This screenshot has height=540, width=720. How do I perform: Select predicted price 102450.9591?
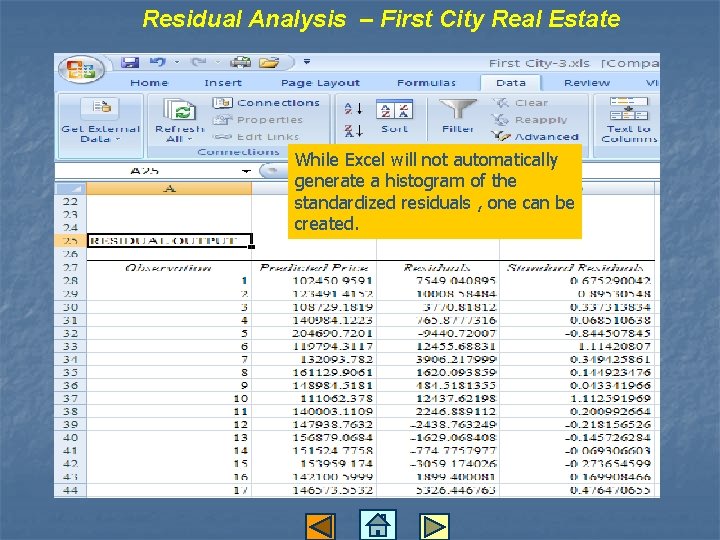tap(314, 281)
